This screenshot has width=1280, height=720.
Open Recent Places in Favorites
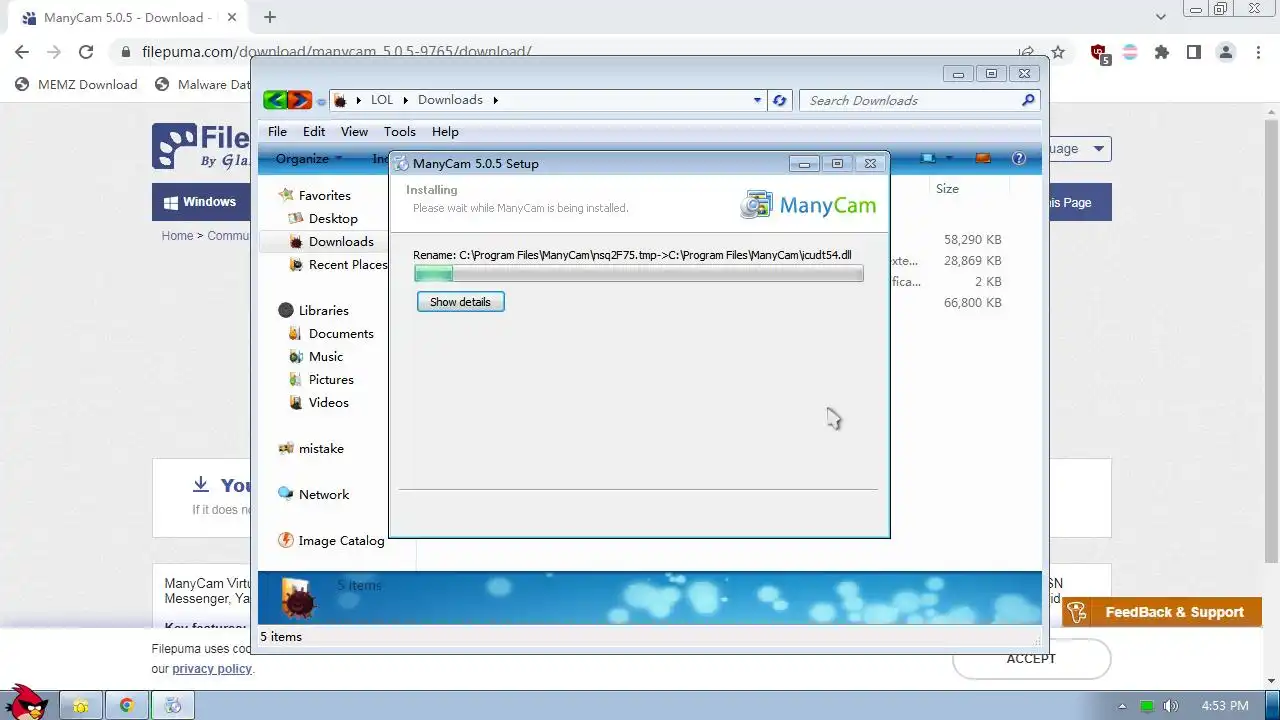click(x=347, y=264)
